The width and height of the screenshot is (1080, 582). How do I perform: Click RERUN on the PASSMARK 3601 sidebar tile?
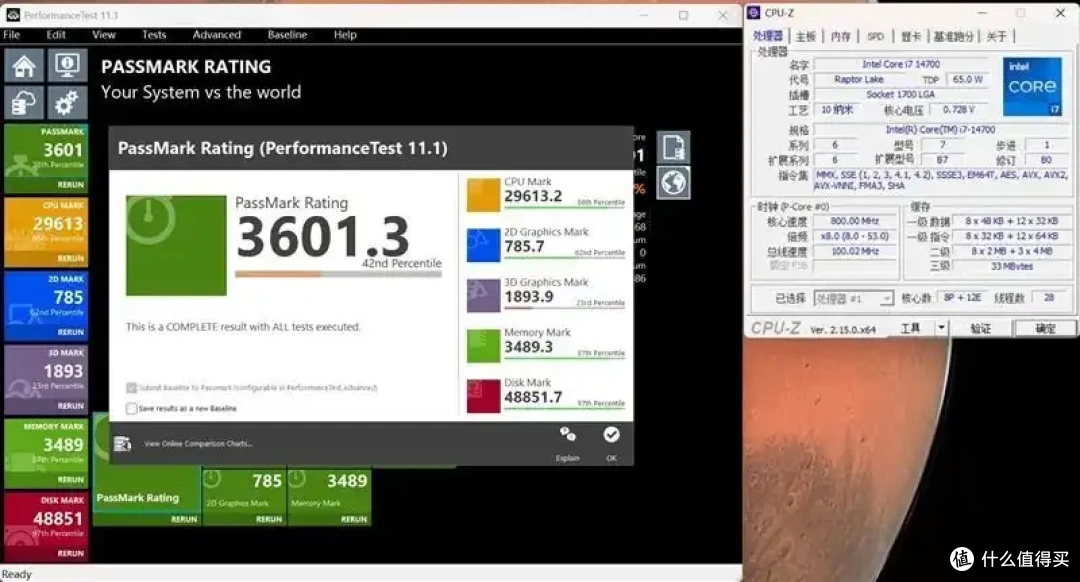(70, 185)
